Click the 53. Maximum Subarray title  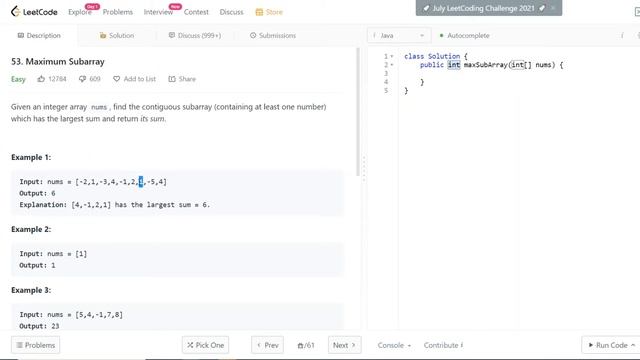coord(58,62)
